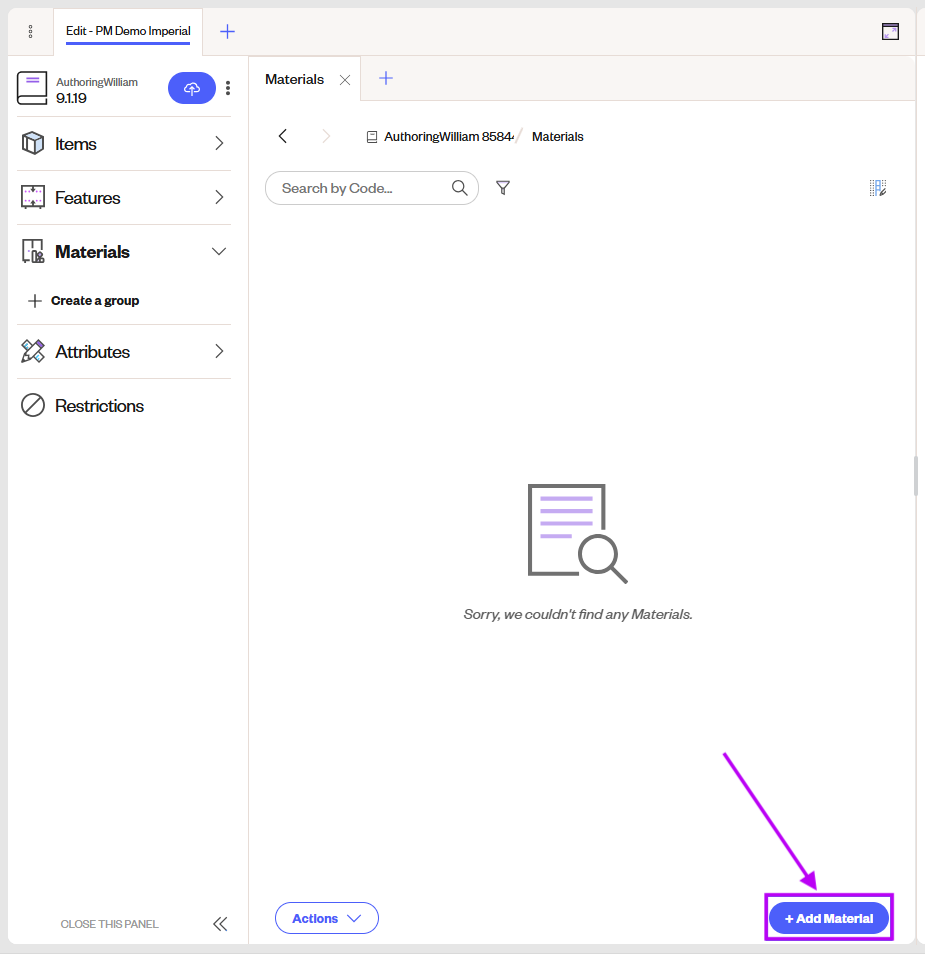The width and height of the screenshot is (925, 954).
Task: Click the vertical scrollbar handle at right edge
Action: click(x=916, y=476)
